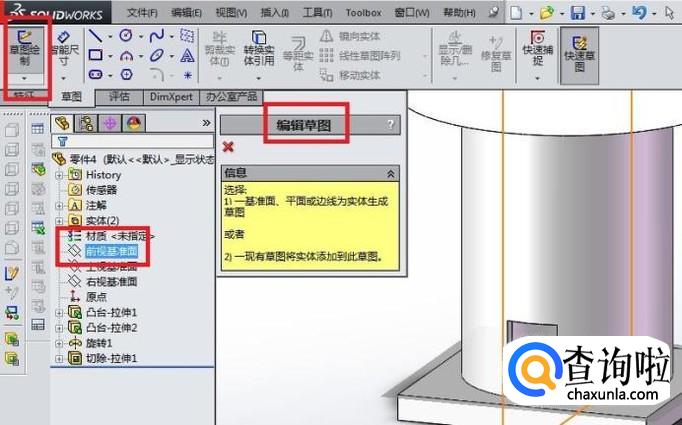
Task: Expand the 凸台-拉伸1 feature node
Action: pyautogui.click(x=59, y=313)
